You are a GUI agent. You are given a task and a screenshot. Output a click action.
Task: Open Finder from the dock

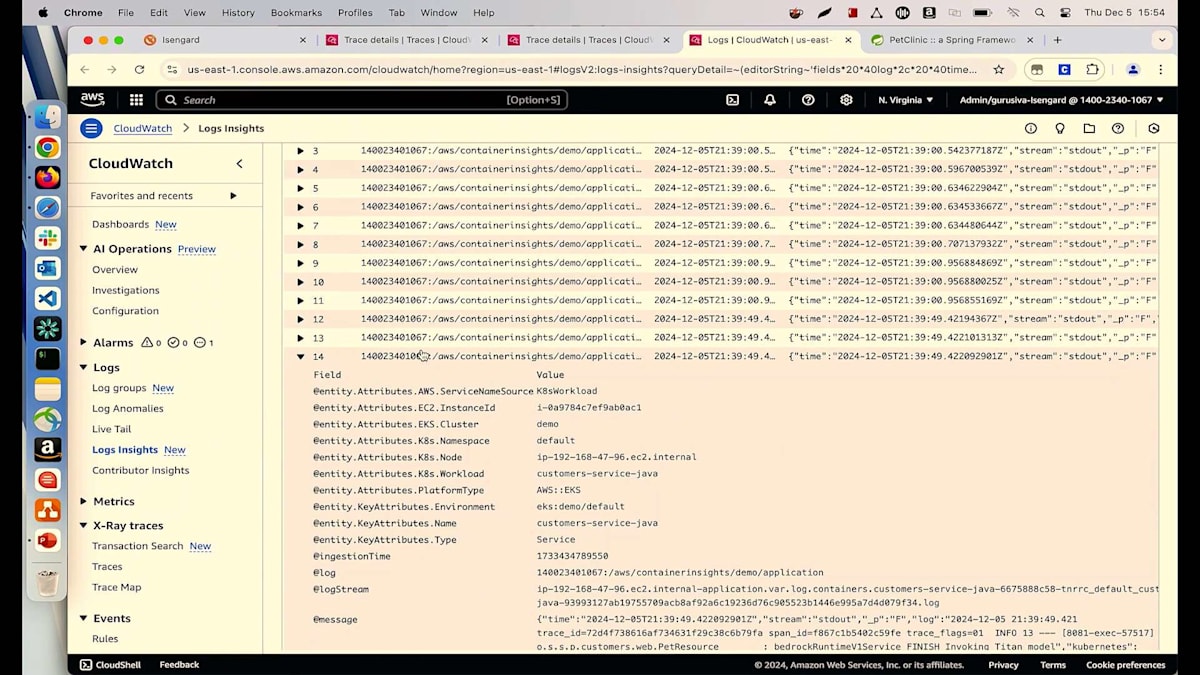pos(47,117)
